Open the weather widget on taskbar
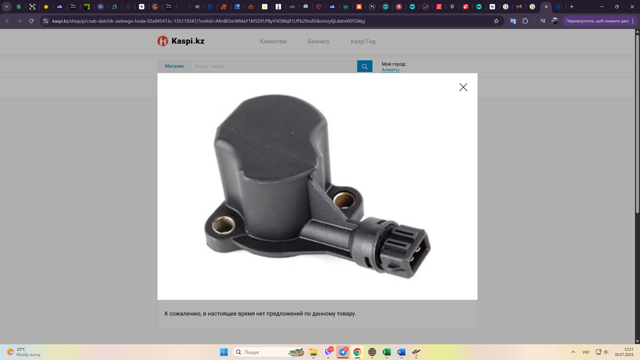The width and height of the screenshot is (640, 360). 24,352
